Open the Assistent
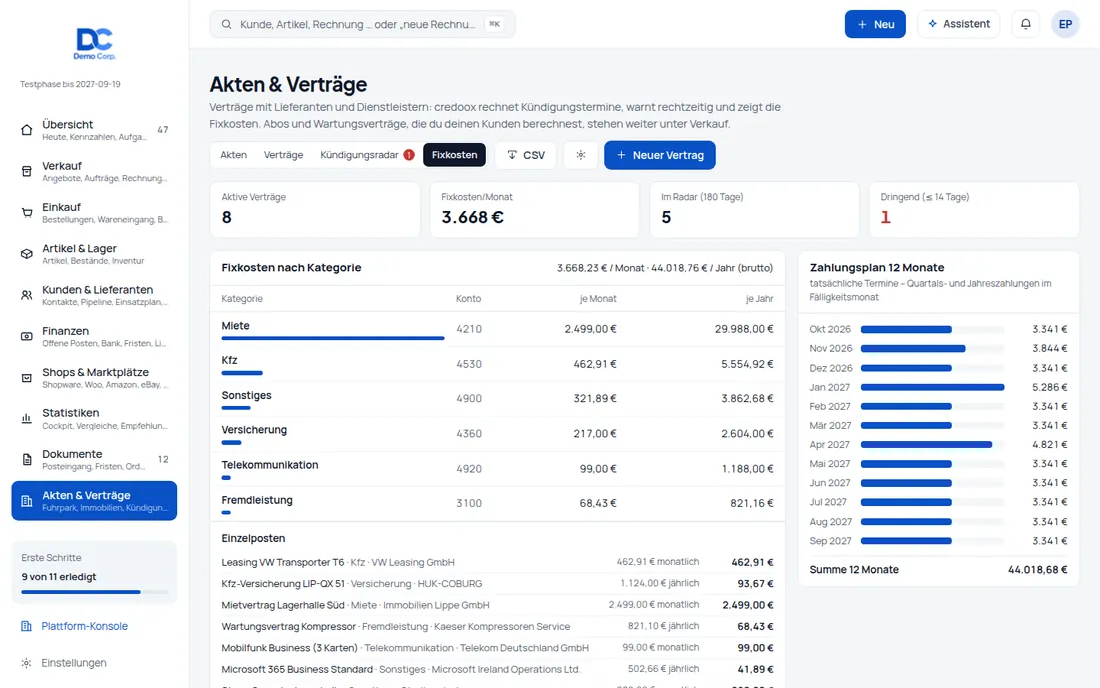The height and width of the screenshot is (688, 1100). (958, 24)
